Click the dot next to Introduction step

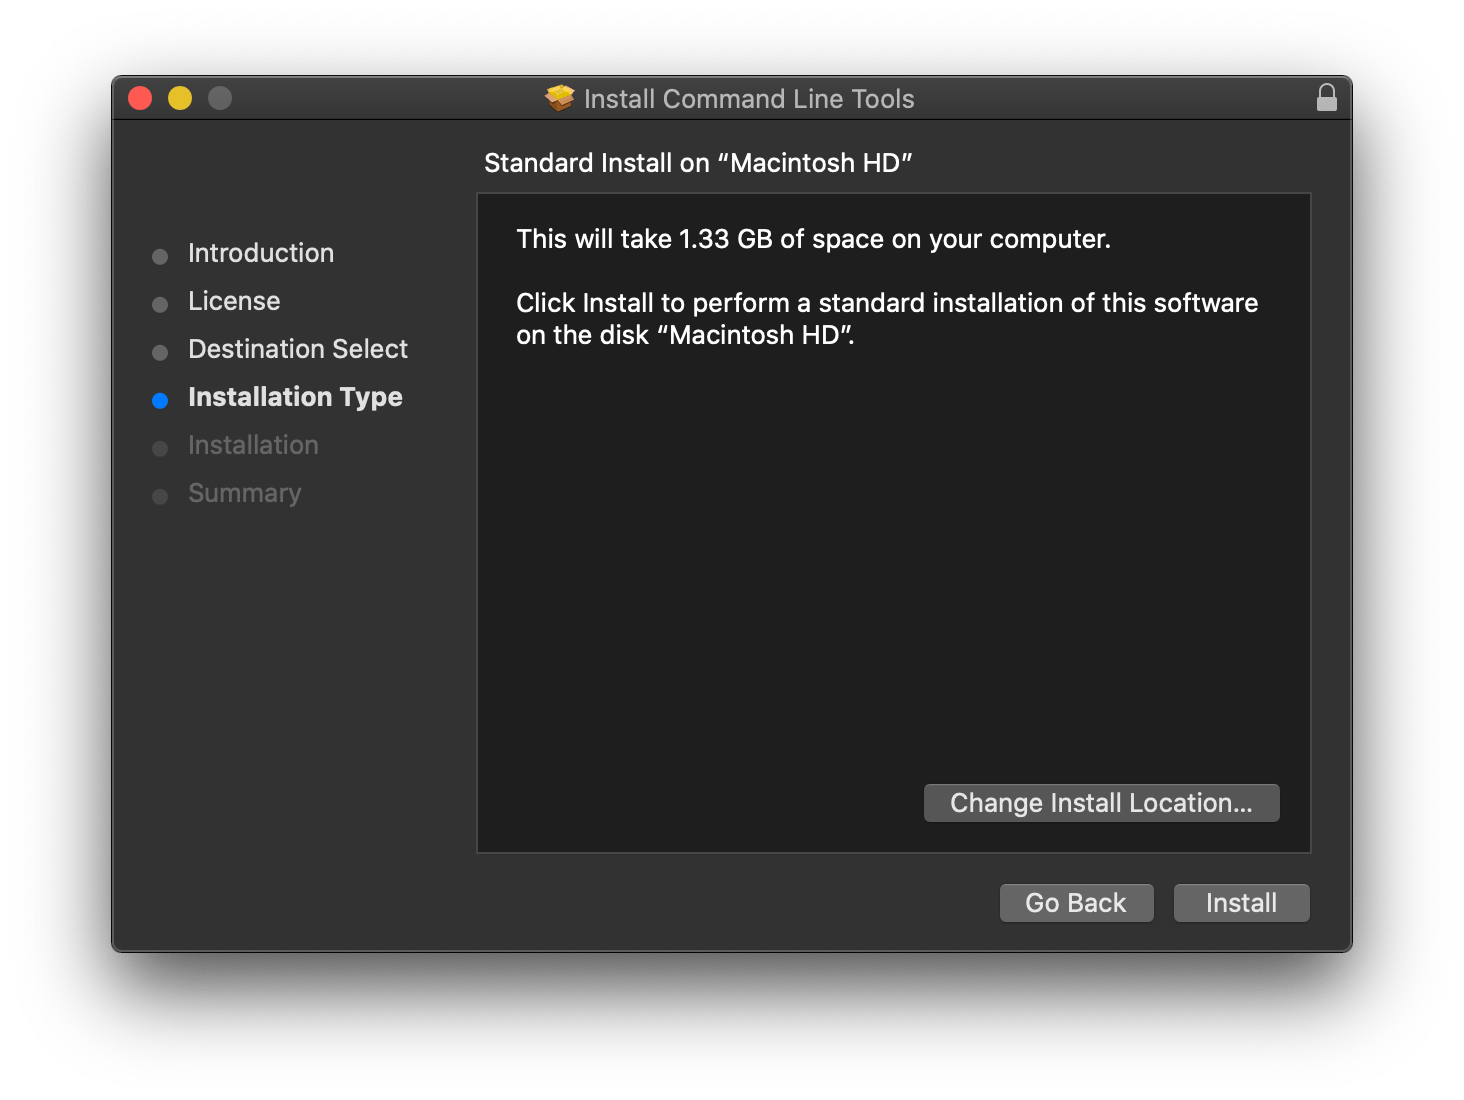tap(161, 256)
